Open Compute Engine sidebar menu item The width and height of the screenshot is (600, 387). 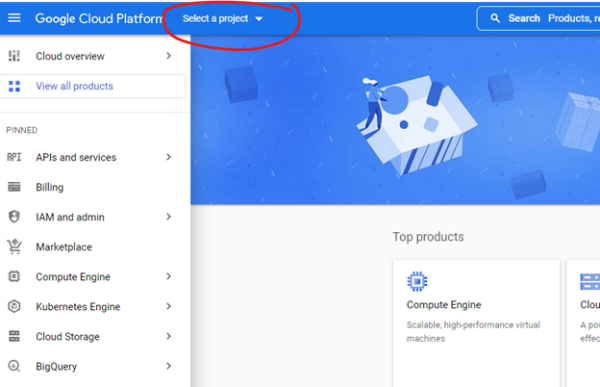point(73,277)
